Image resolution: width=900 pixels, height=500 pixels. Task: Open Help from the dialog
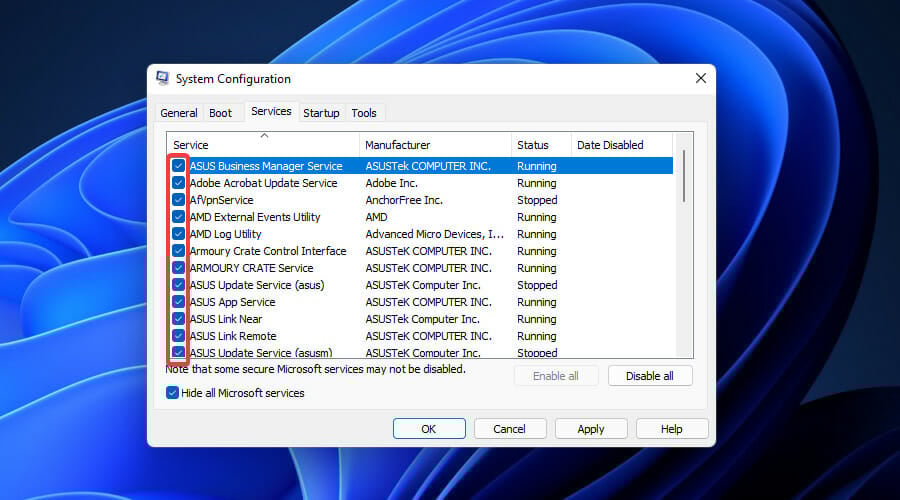pyautogui.click(x=672, y=429)
